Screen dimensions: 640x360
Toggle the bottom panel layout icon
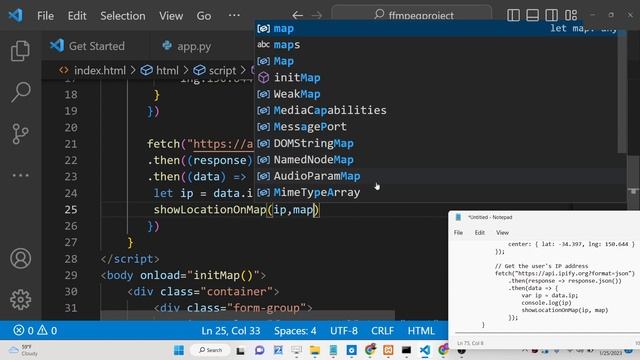point(532,16)
